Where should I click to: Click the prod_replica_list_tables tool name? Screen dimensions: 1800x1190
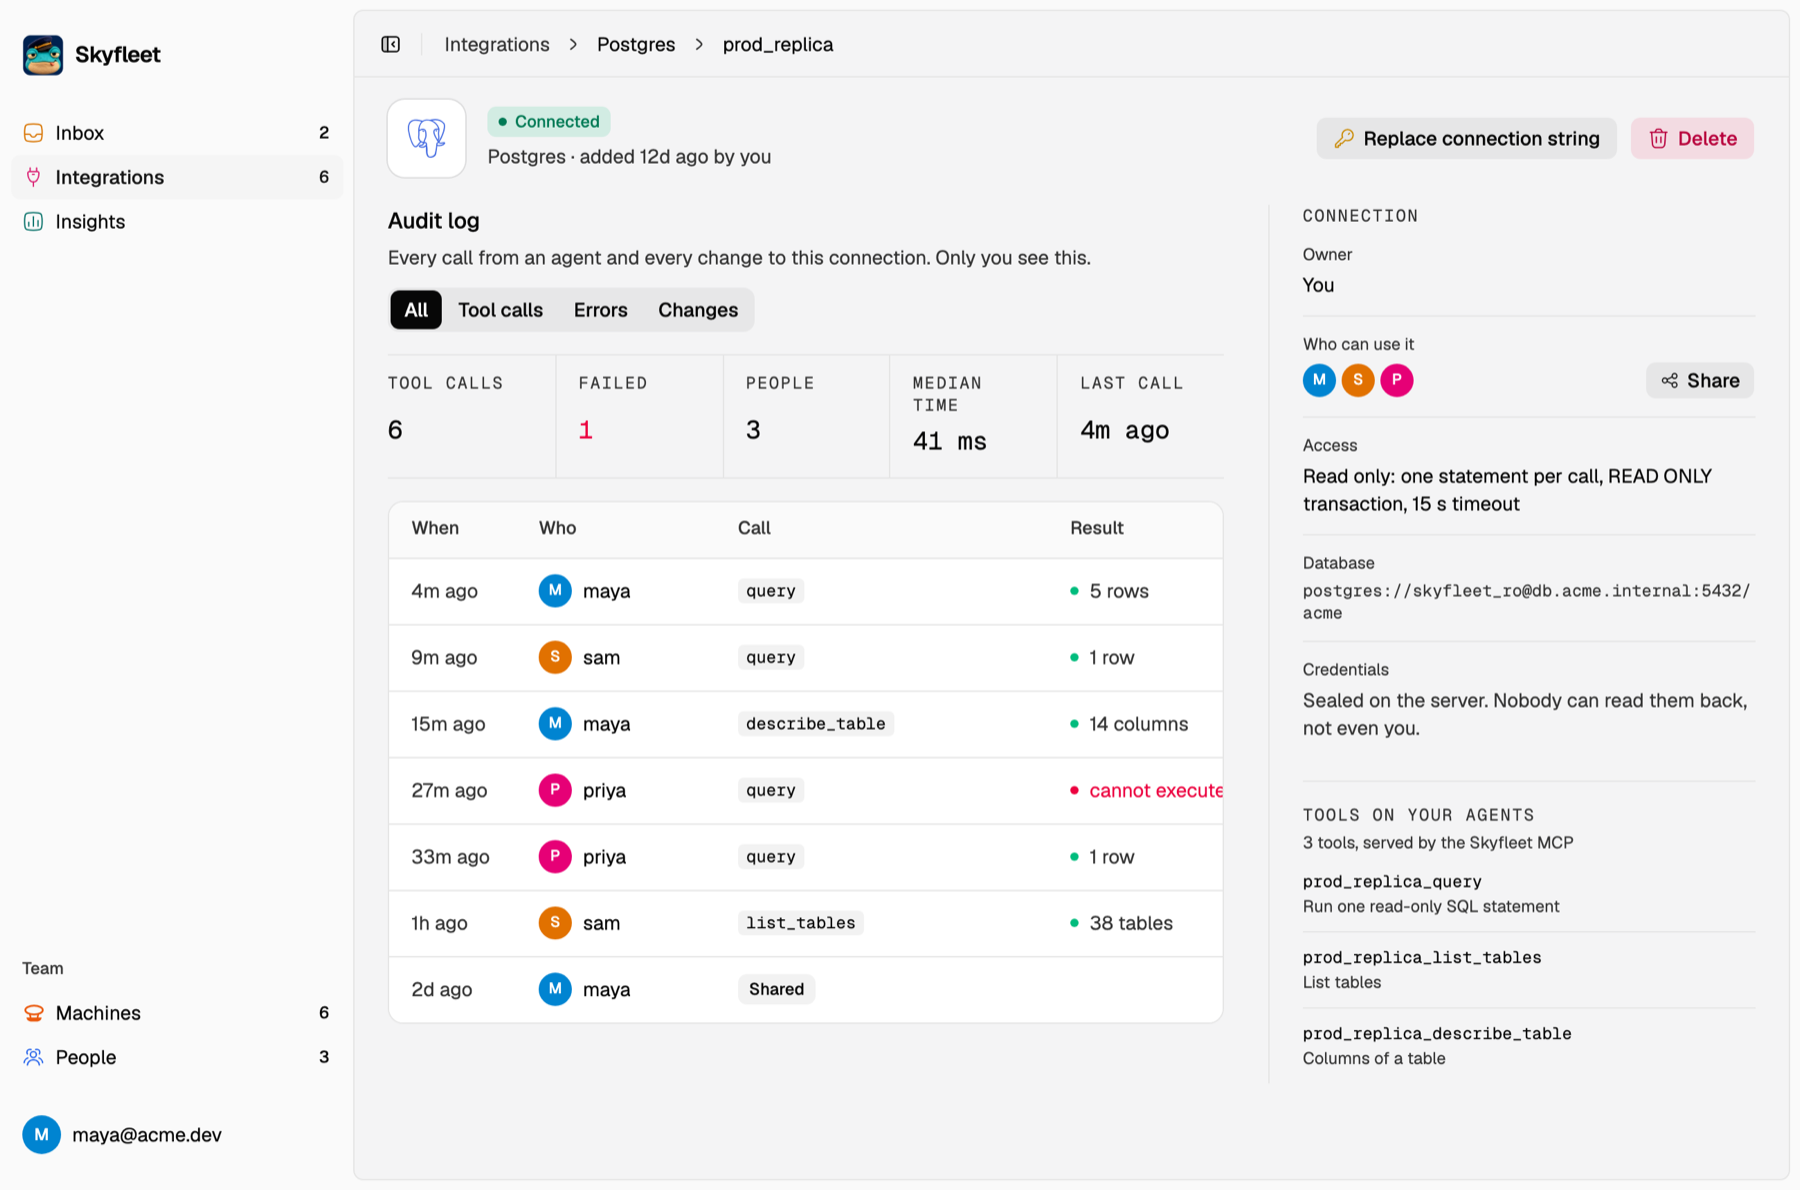[x=1422, y=957]
